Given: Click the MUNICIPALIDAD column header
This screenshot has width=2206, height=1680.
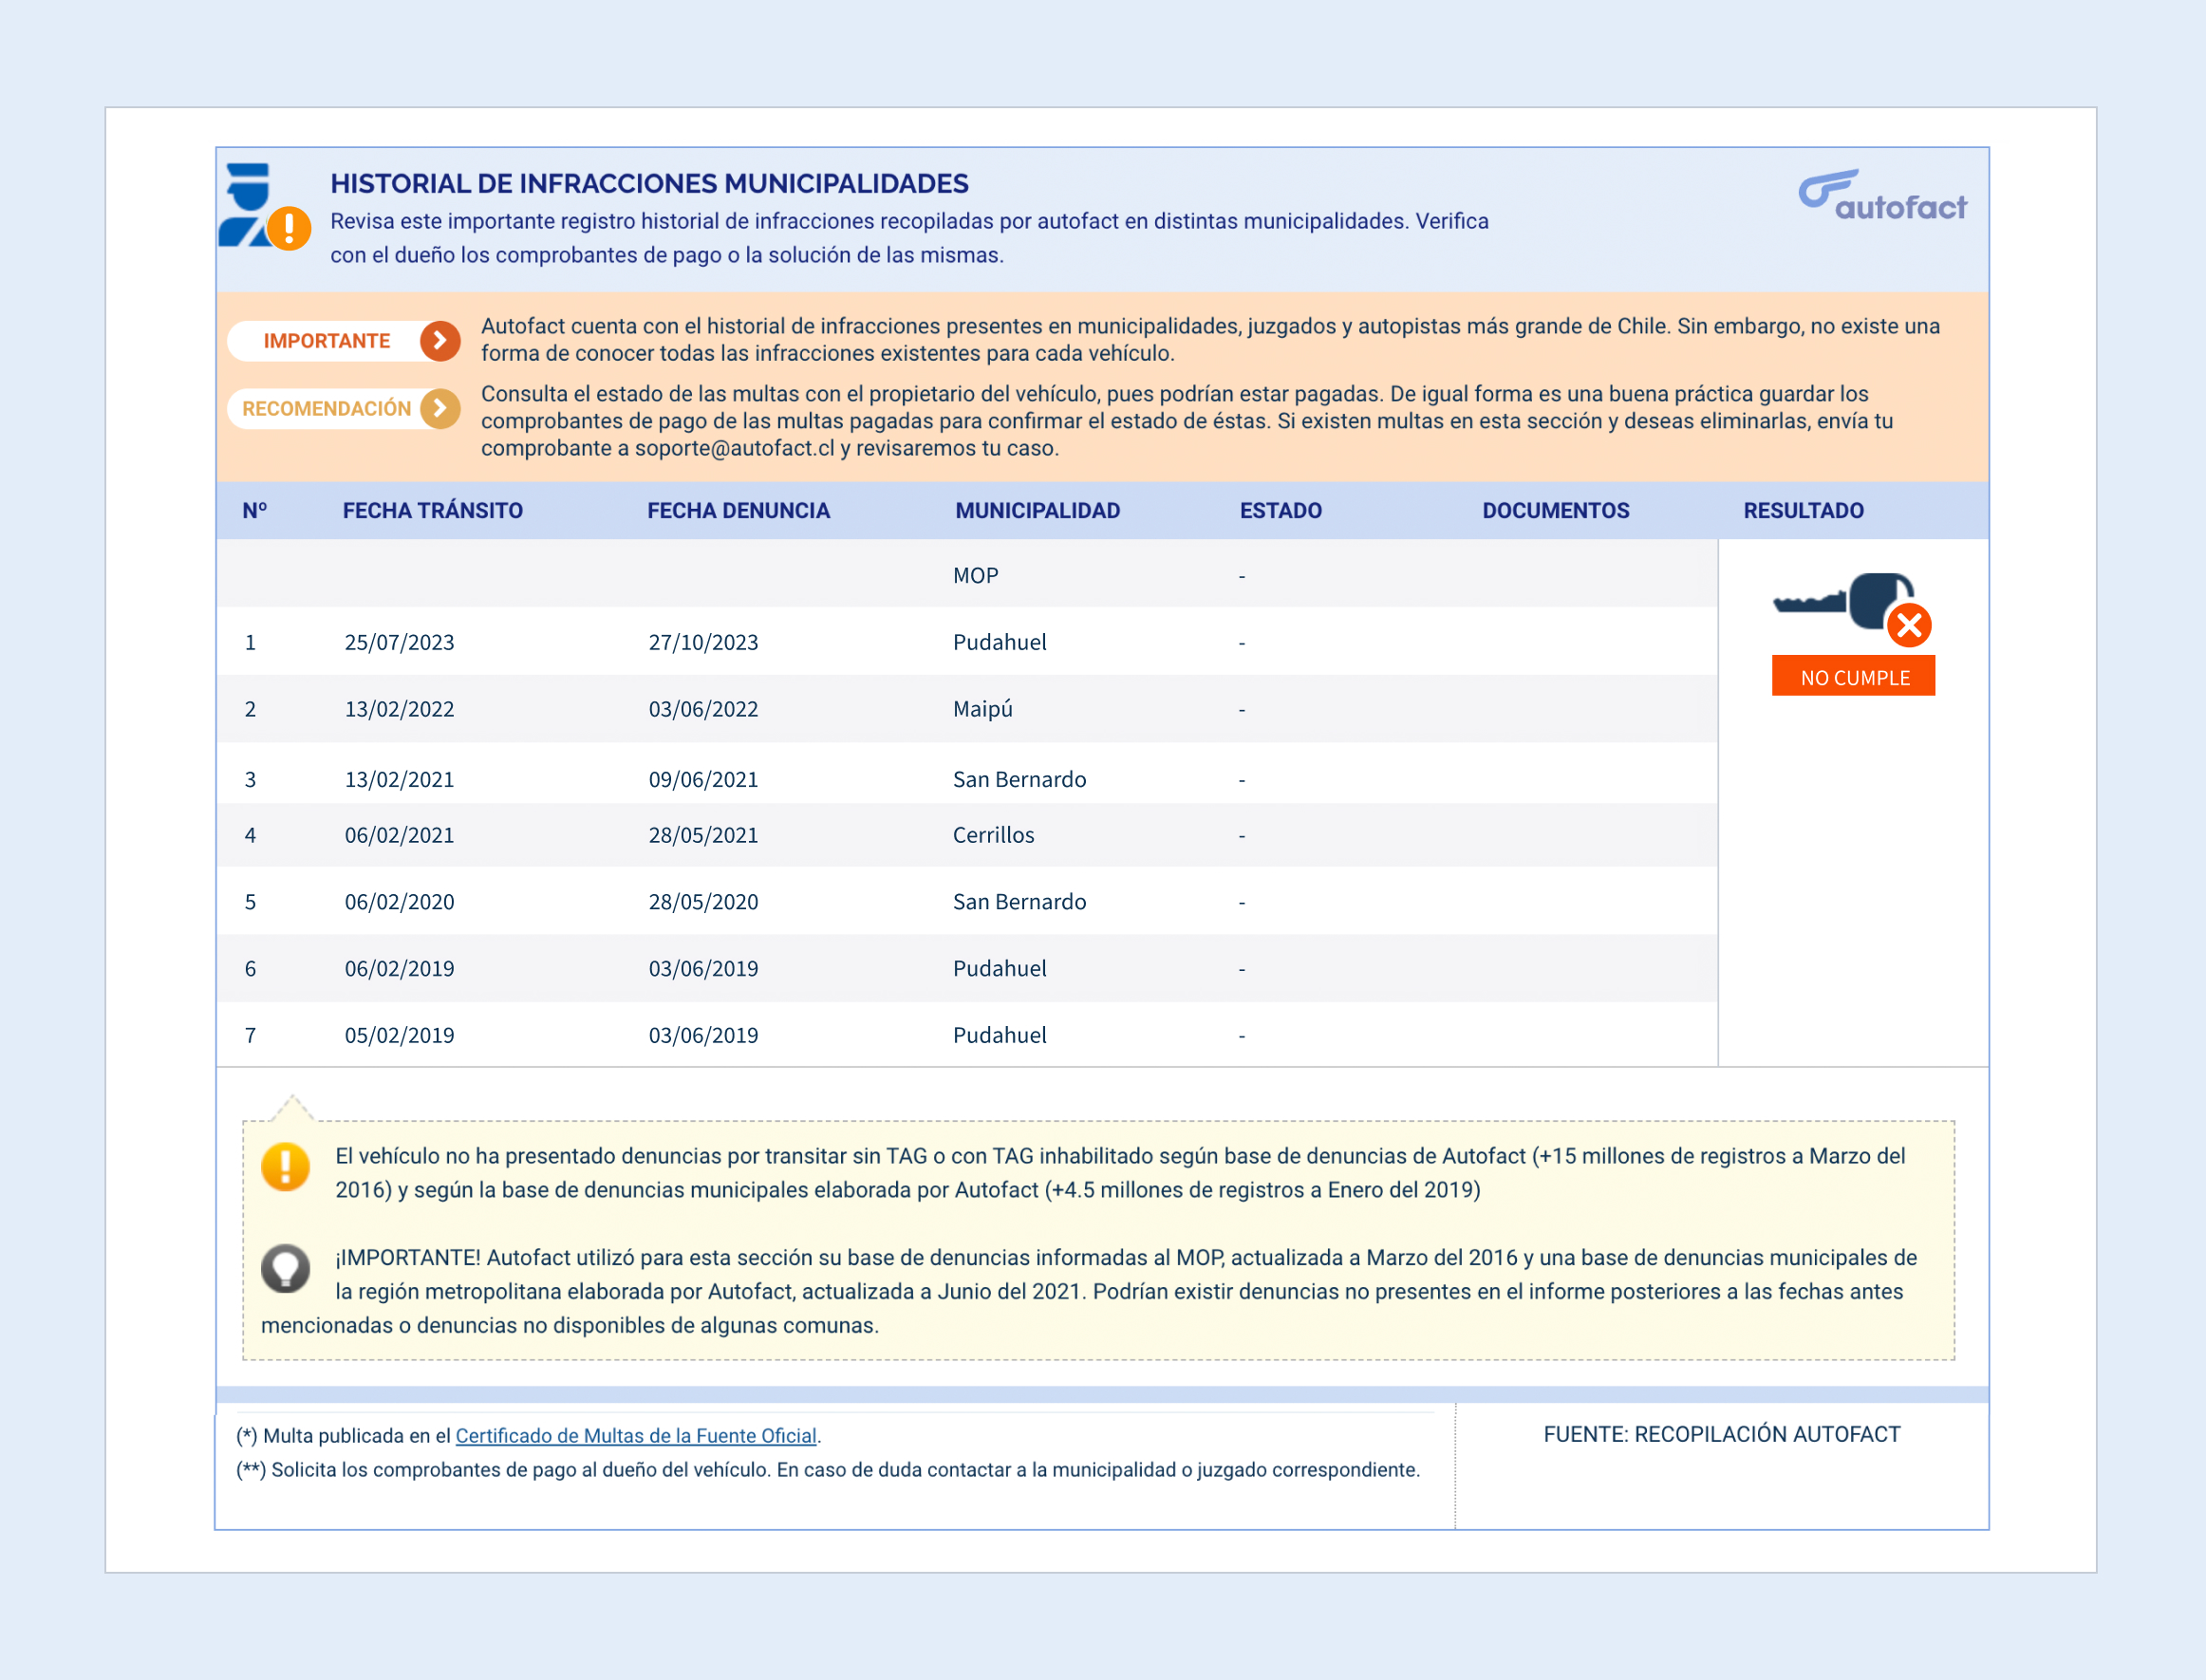Looking at the screenshot, I should [x=1037, y=511].
